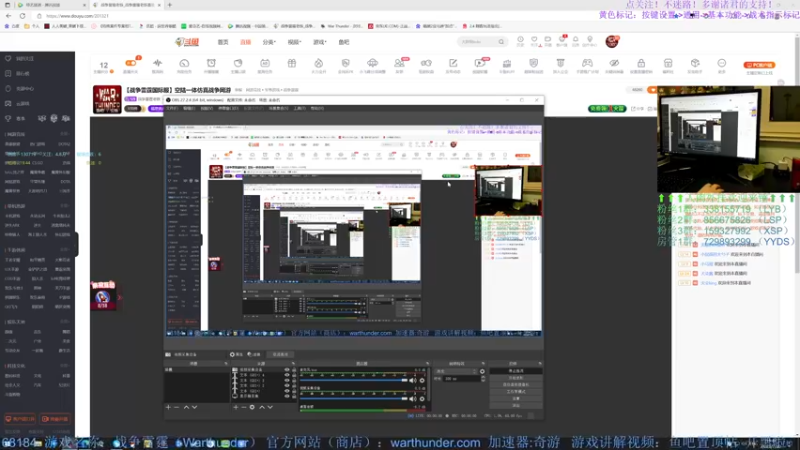Click the transition duration stepper arrows
Viewport: 800px width, 450px height.
point(483,379)
